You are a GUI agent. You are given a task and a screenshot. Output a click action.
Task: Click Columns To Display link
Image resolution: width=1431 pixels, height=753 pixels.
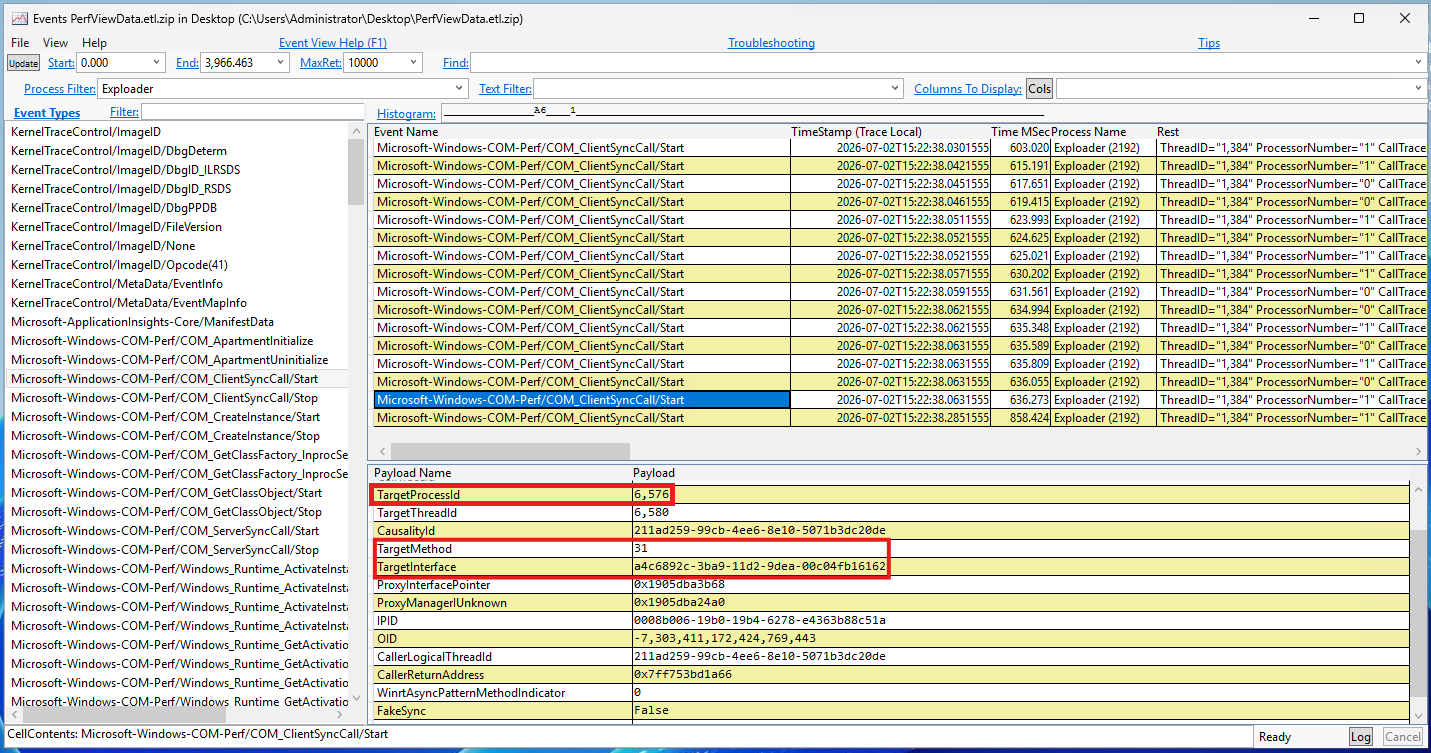click(968, 89)
